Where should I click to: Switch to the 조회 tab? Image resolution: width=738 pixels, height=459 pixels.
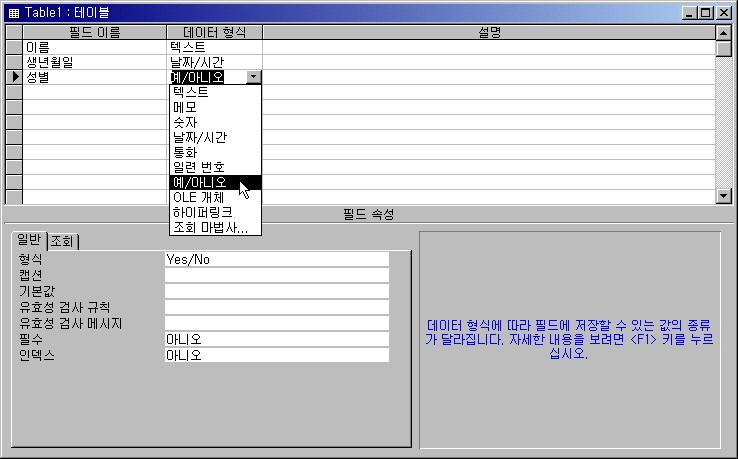[x=64, y=240]
